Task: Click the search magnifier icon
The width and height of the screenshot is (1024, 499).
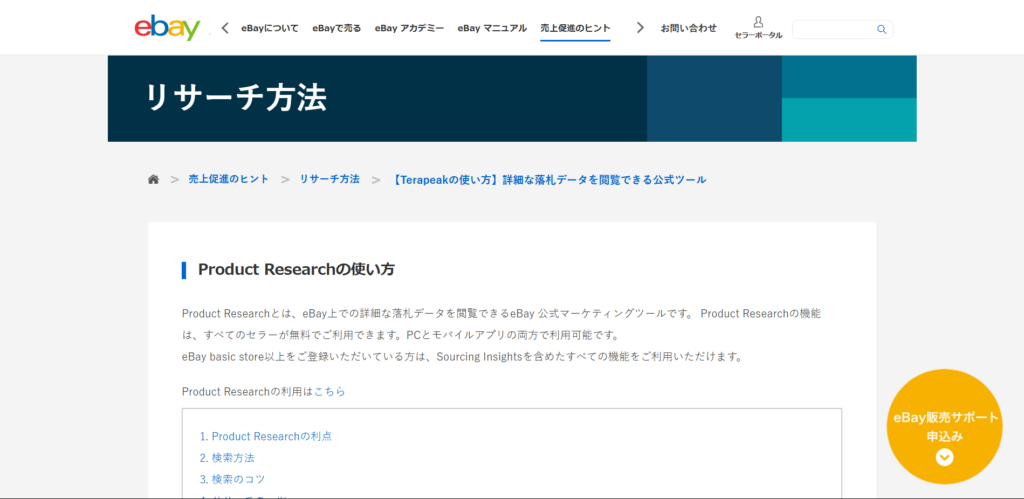Action: [x=882, y=29]
